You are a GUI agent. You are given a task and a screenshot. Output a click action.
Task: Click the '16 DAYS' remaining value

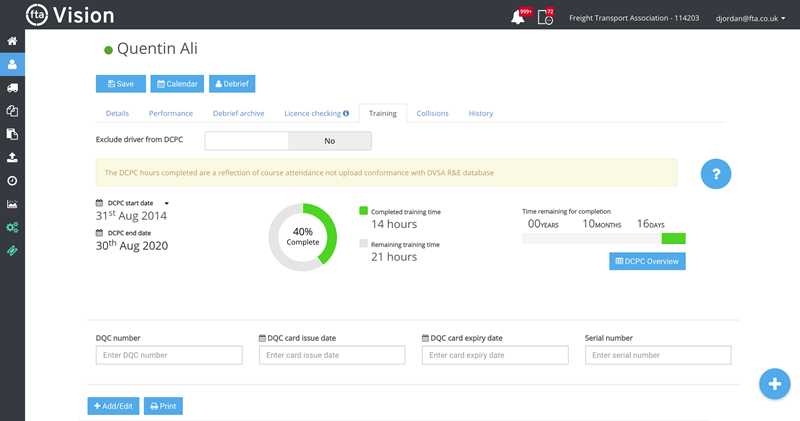(x=651, y=224)
